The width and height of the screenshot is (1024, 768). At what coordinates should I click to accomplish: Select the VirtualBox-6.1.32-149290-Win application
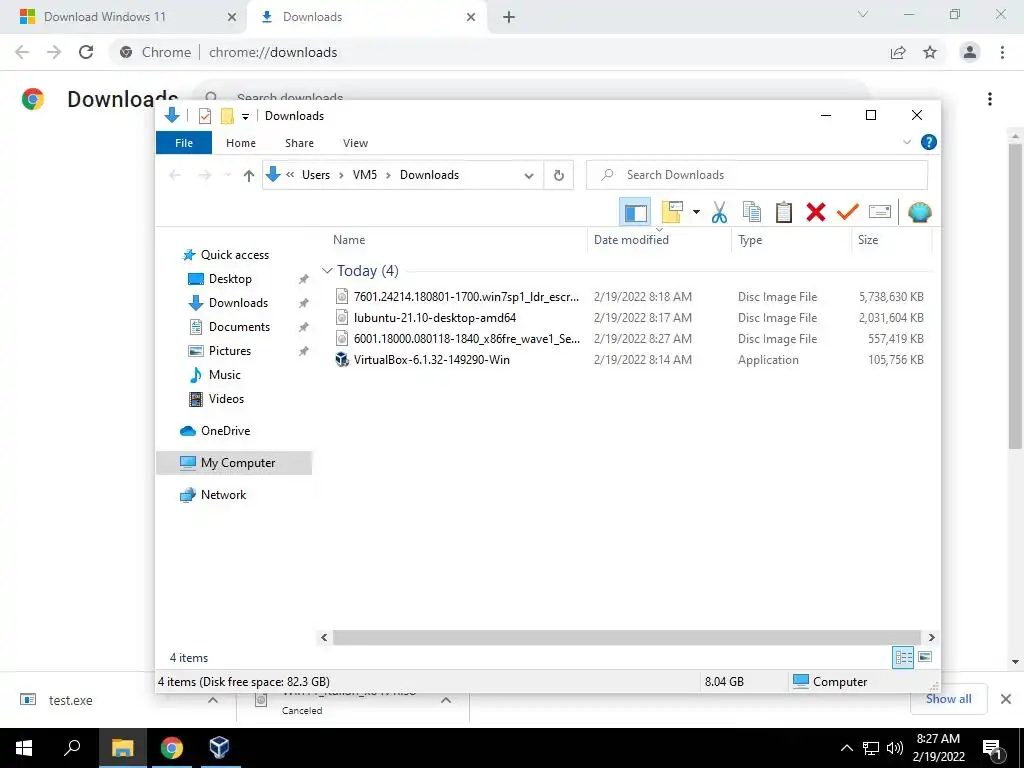click(431, 359)
